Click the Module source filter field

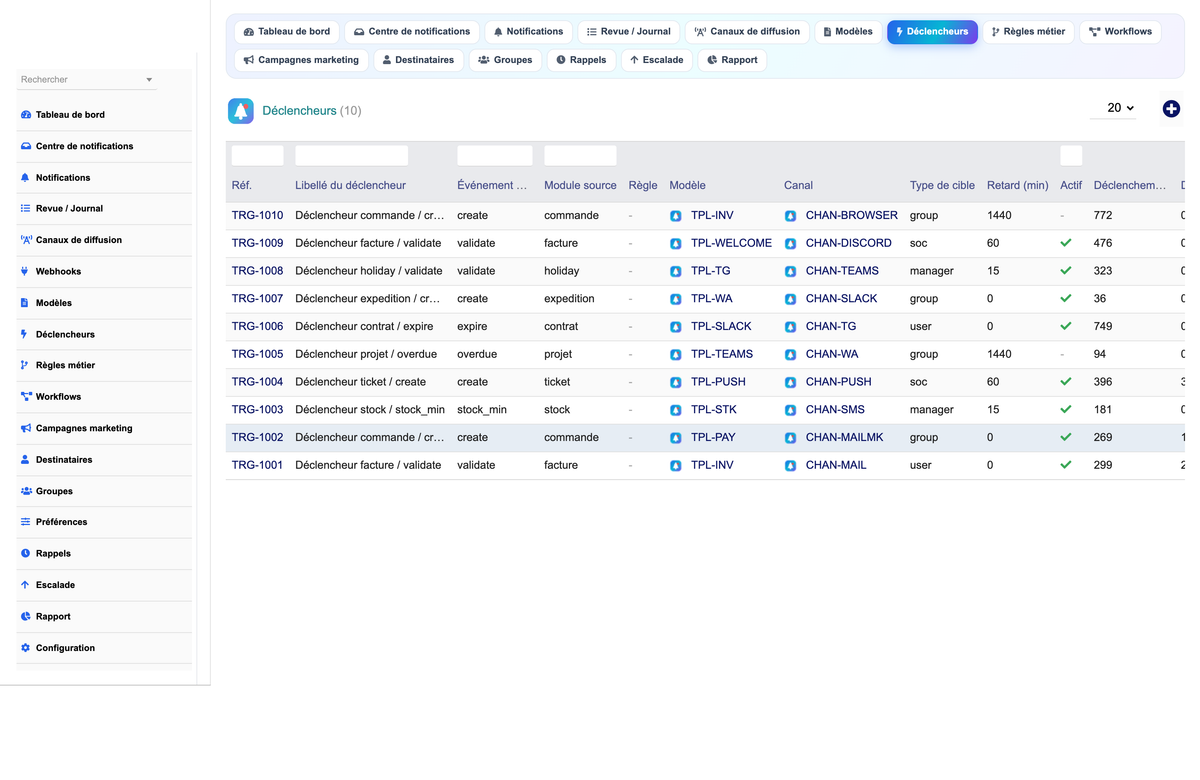[580, 156]
